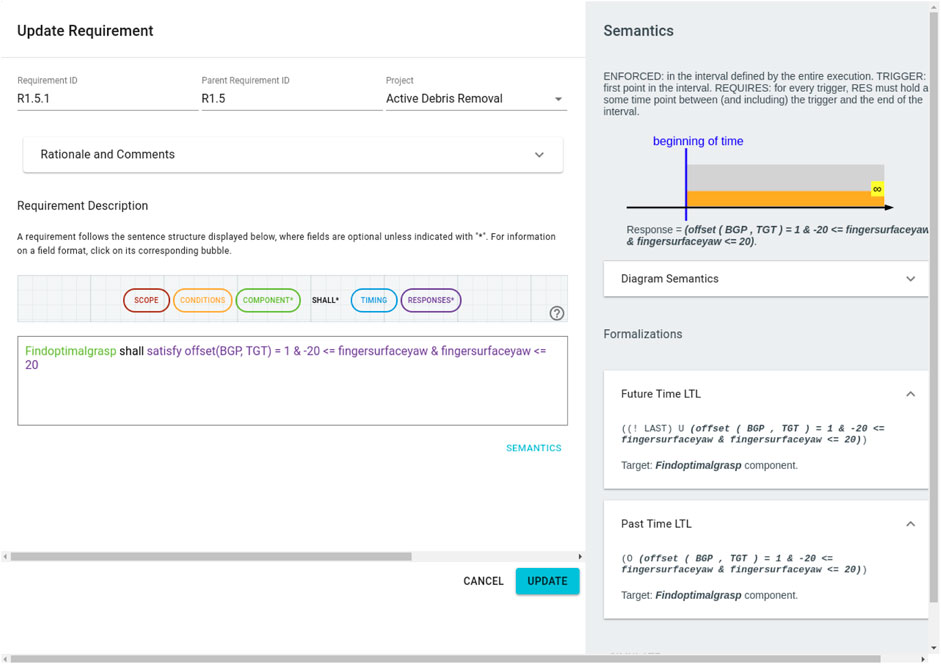Click the SHALL* label in sentence structure
This screenshot has height=664, width=941.
325,300
